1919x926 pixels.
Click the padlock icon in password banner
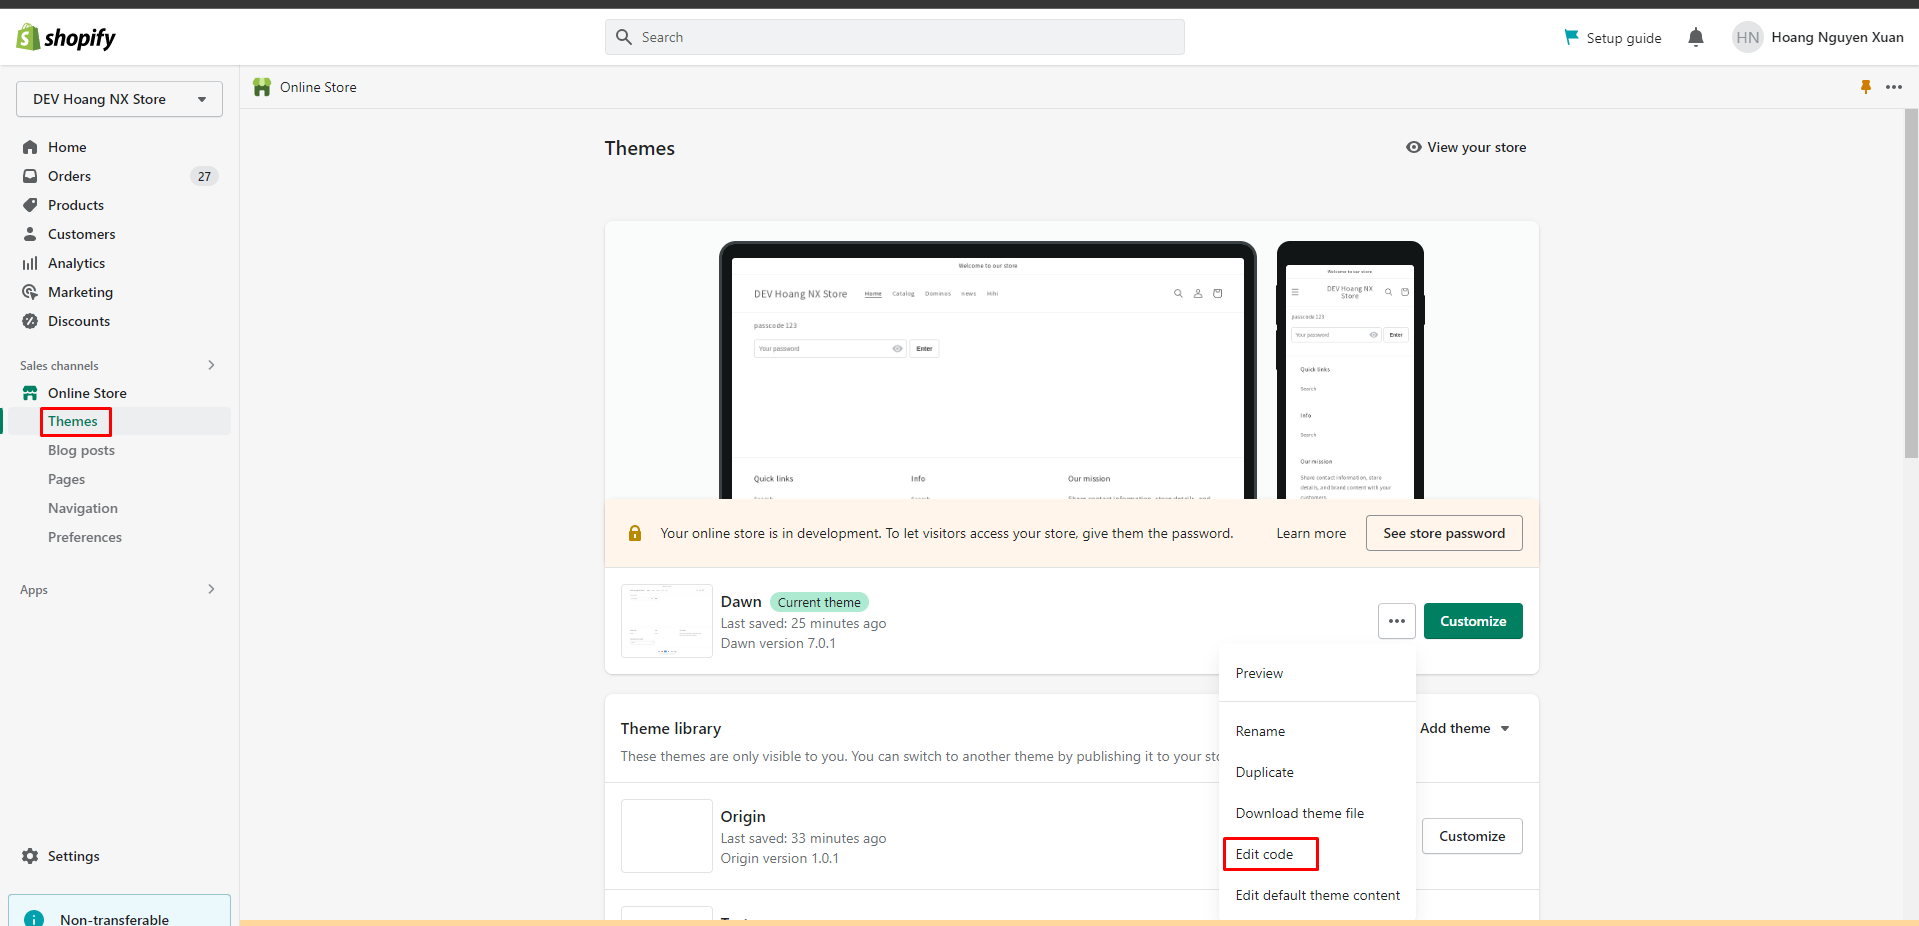click(635, 533)
